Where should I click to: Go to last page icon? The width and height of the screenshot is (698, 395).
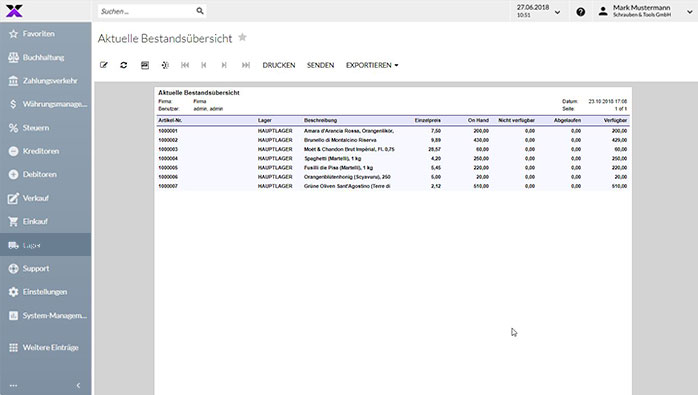pos(246,65)
